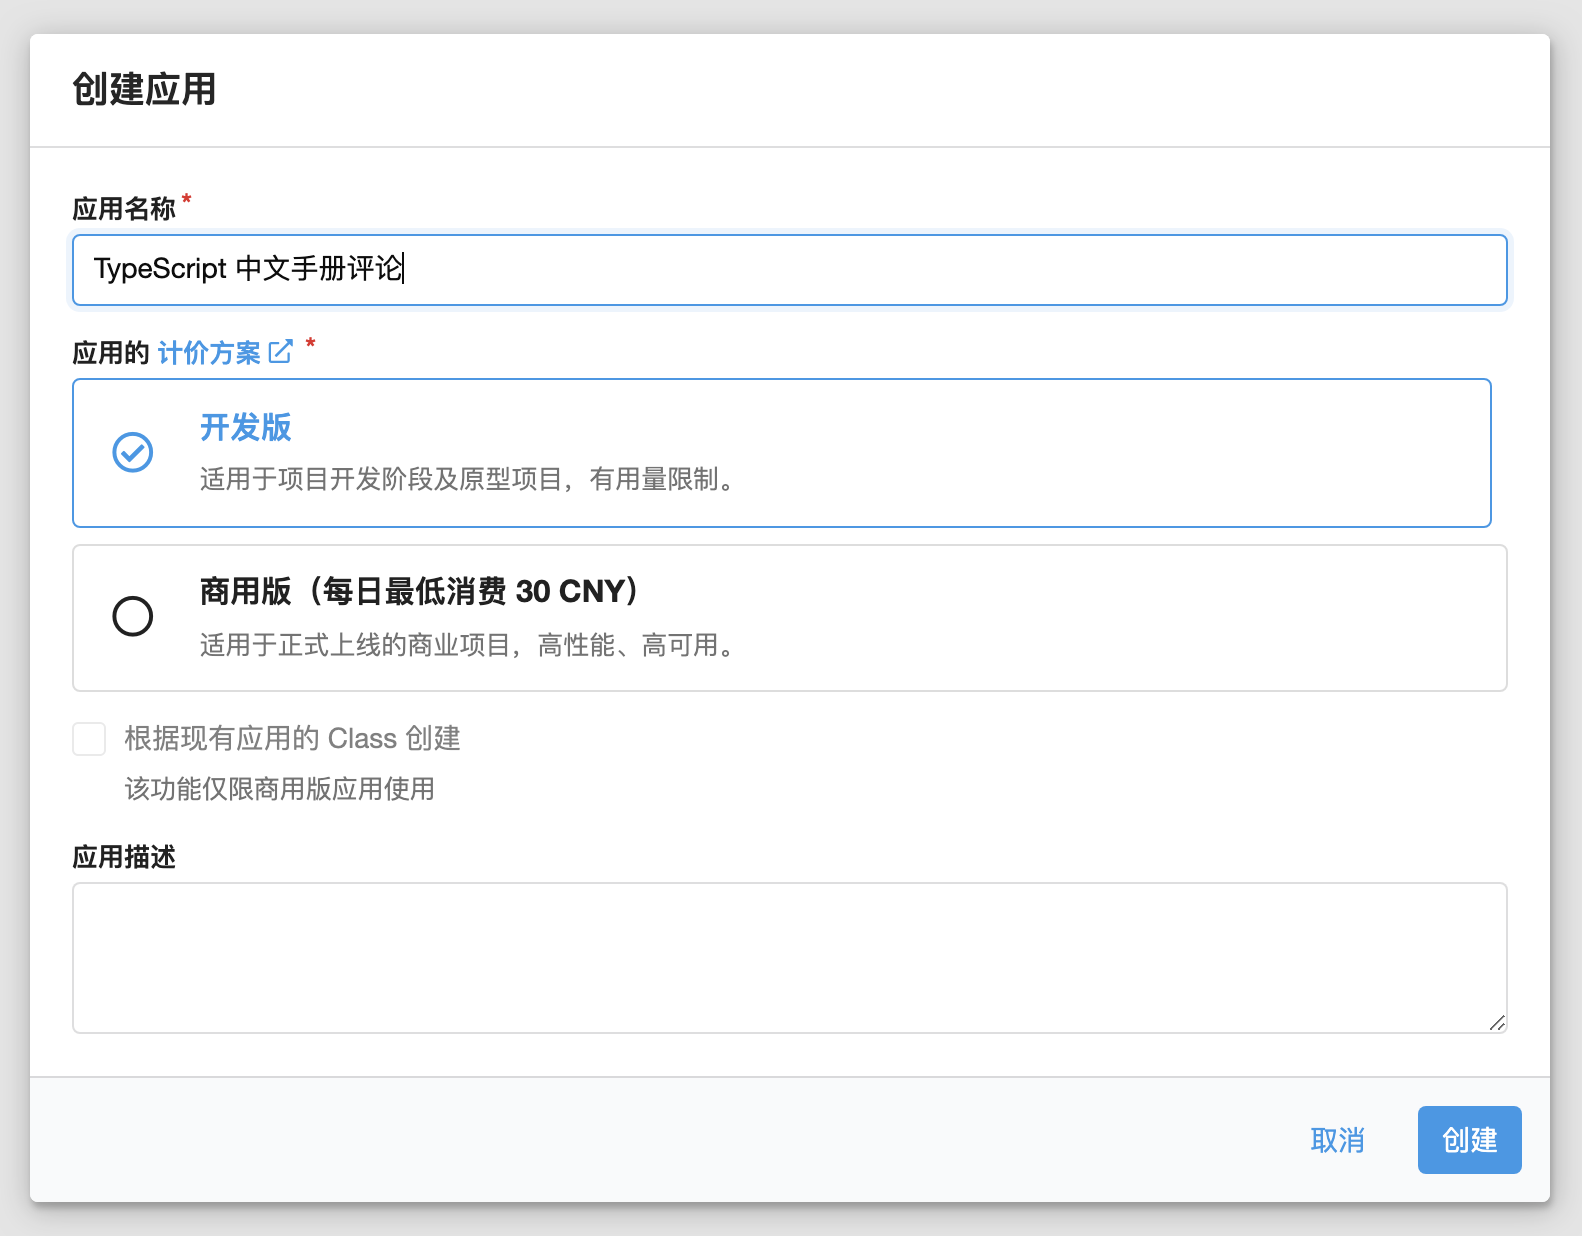Click inside the 应用描述 textarea
The height and width of the screenshot is (1236, 1582).
click(x=789, y=958)
